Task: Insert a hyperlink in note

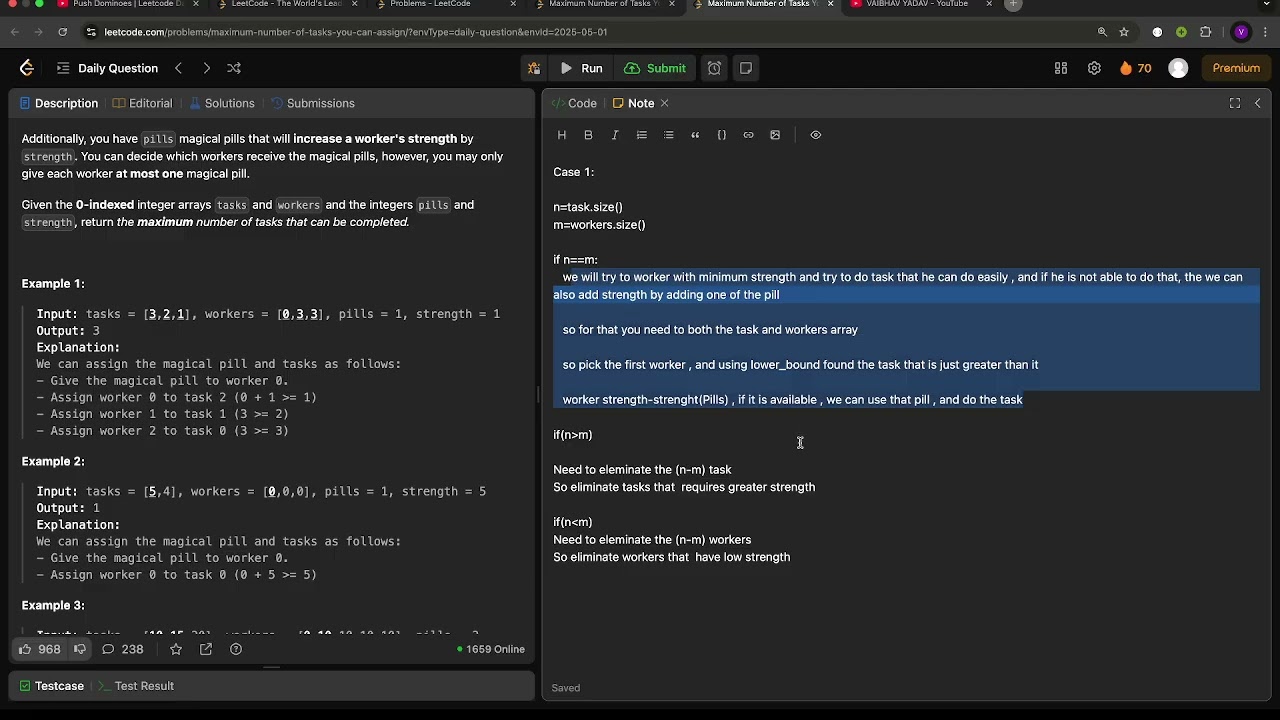Action: tap(748, 135)
